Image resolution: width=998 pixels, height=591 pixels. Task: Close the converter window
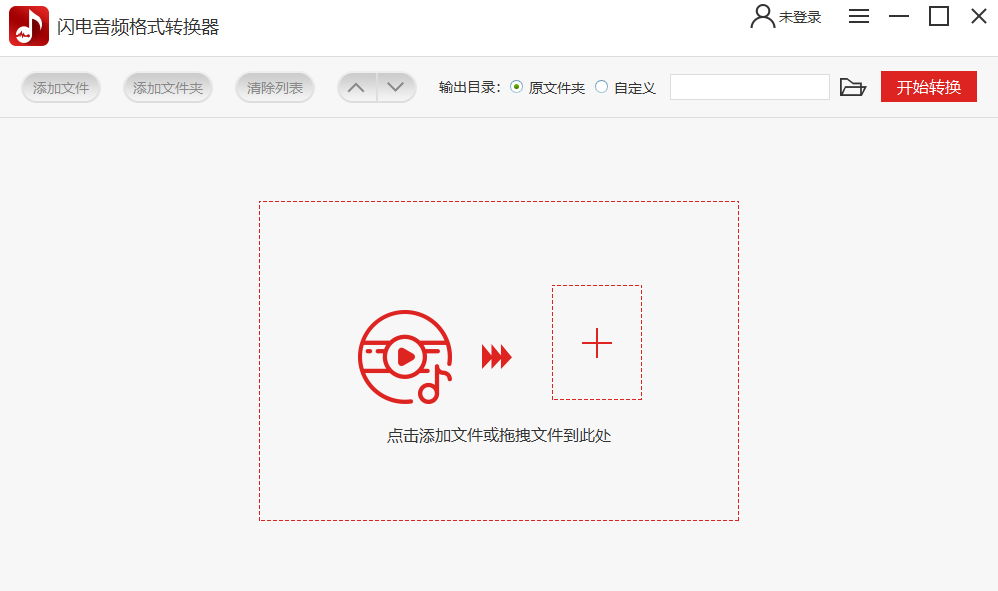[979, 16]
